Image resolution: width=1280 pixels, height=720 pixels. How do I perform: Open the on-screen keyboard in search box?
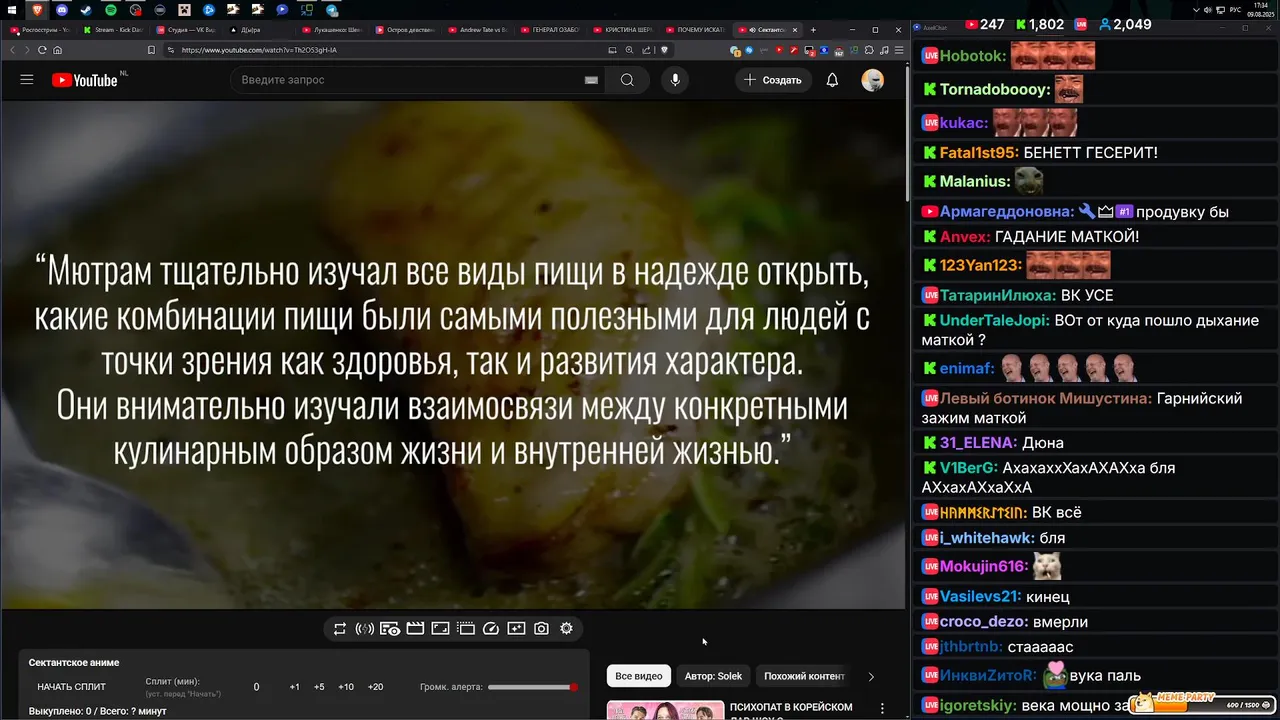(591, 80)
